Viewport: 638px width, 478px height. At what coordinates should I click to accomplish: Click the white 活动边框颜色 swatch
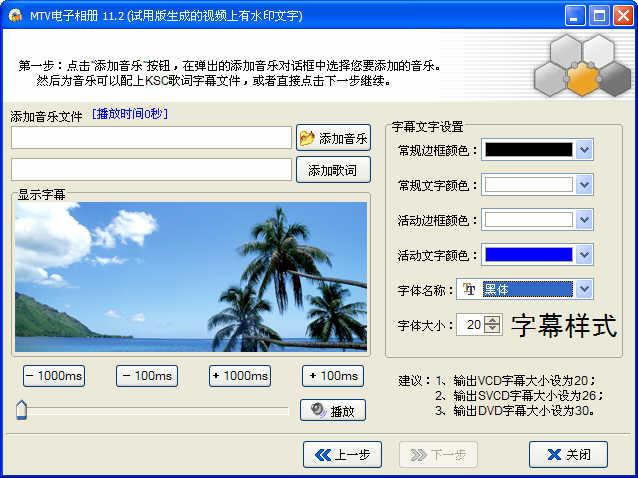(x=529, y=220)
